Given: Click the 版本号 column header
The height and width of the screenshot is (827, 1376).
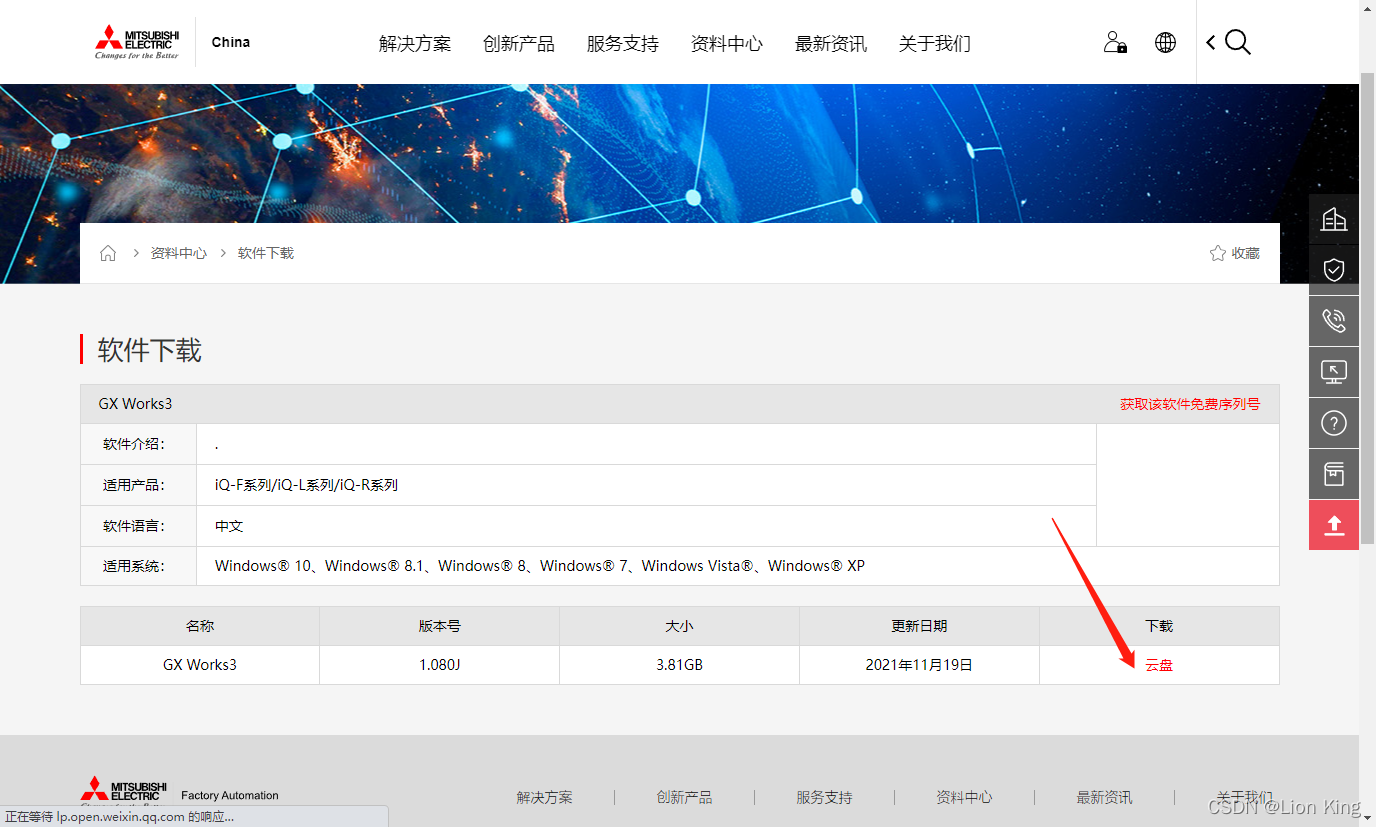Looking at the screenshot, I should (x=440, y=626).
